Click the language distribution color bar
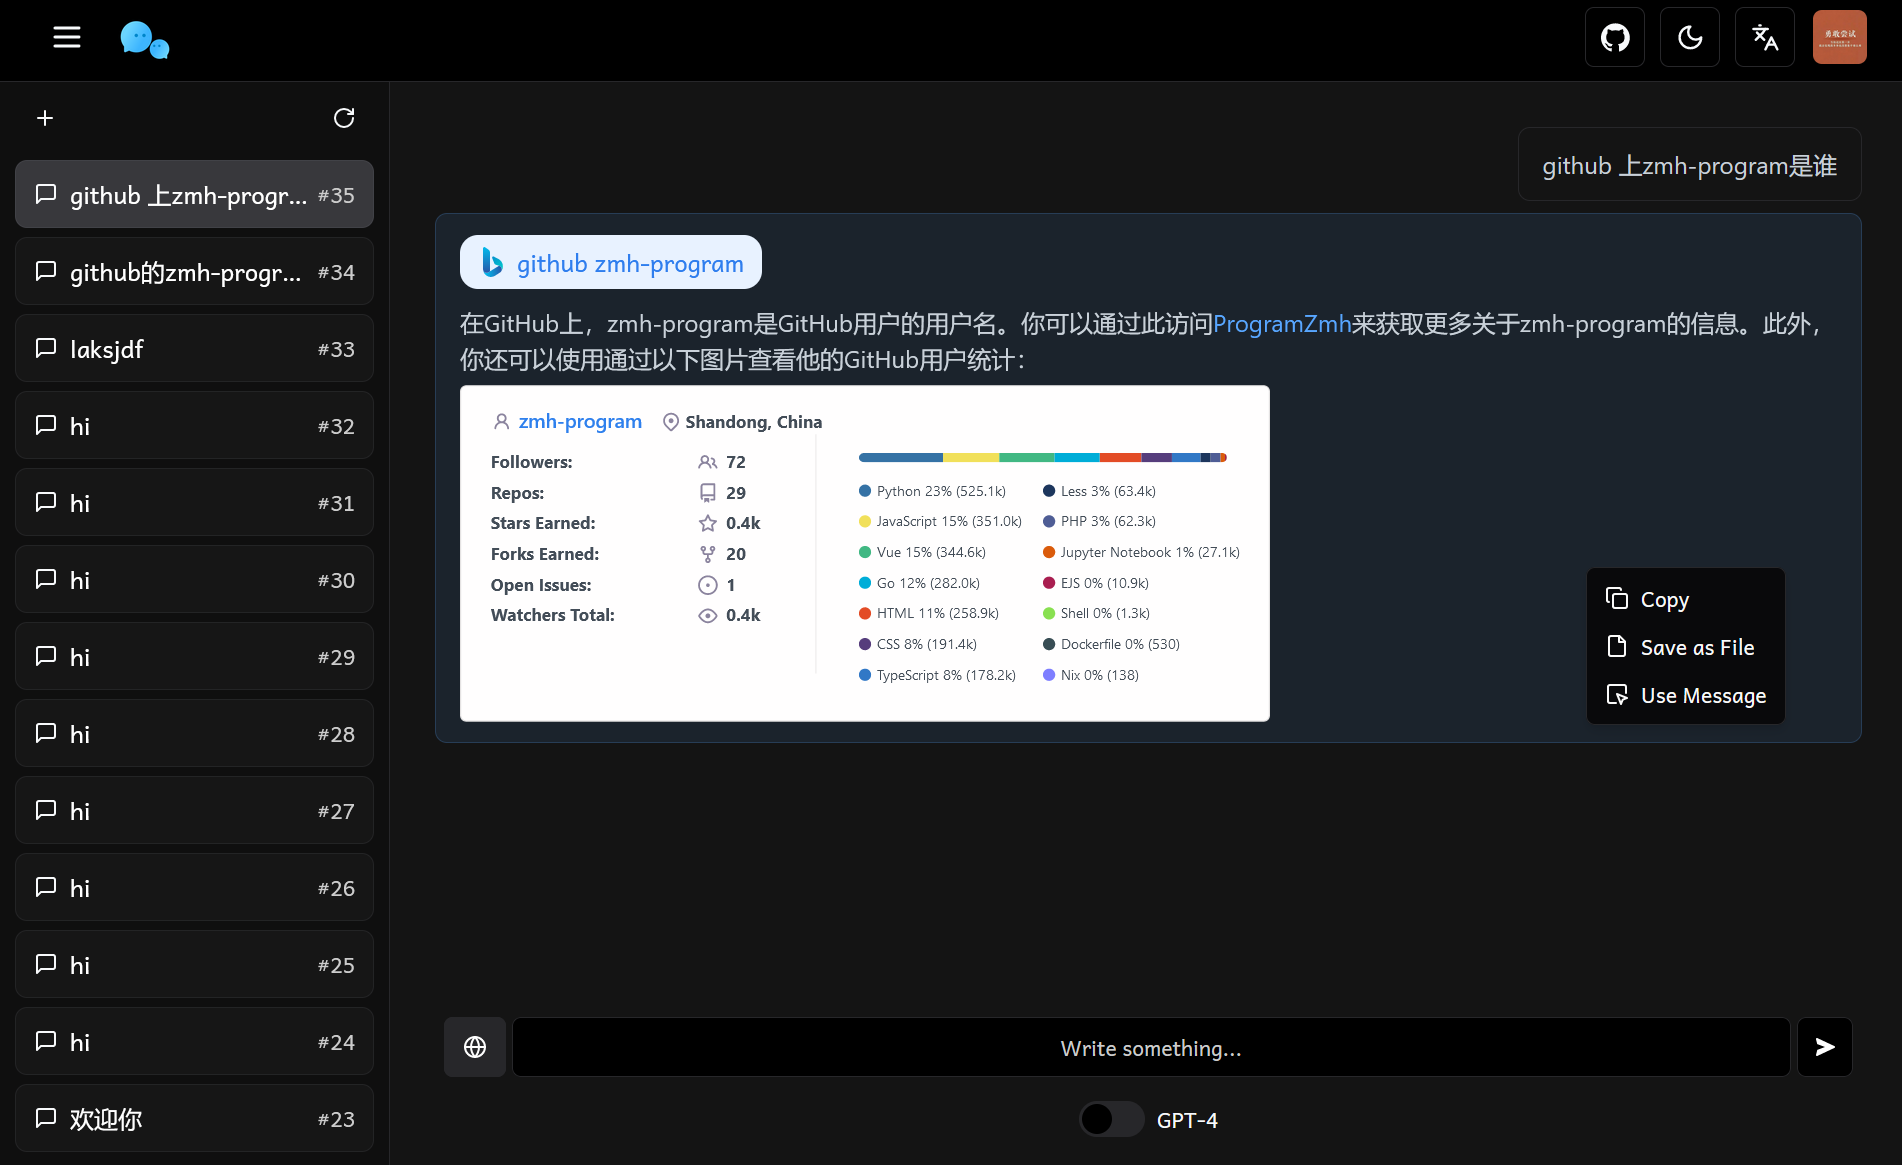Viewport: 1902px width, 1165px height. point(1043,457)
